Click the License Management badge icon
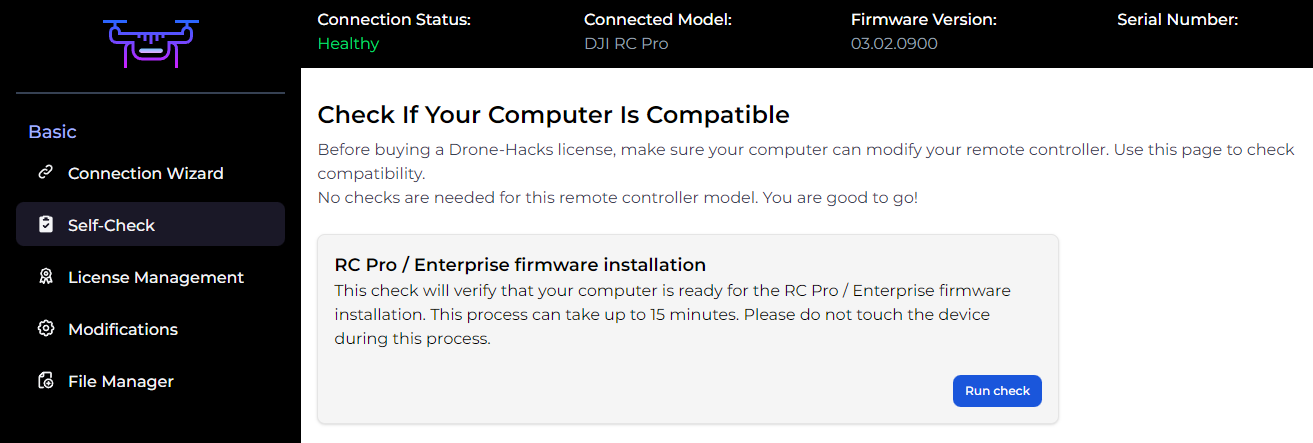Screen dimensions: 1313x443 [45, 277]
